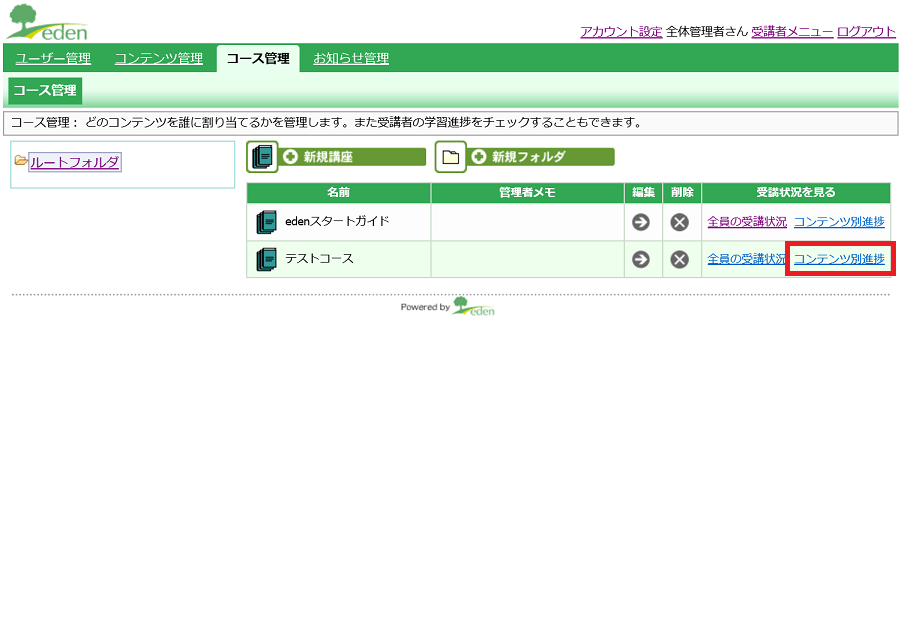Click the テストコース course name
The height and width of the screenshot is (629, 901).
[319, 258]
